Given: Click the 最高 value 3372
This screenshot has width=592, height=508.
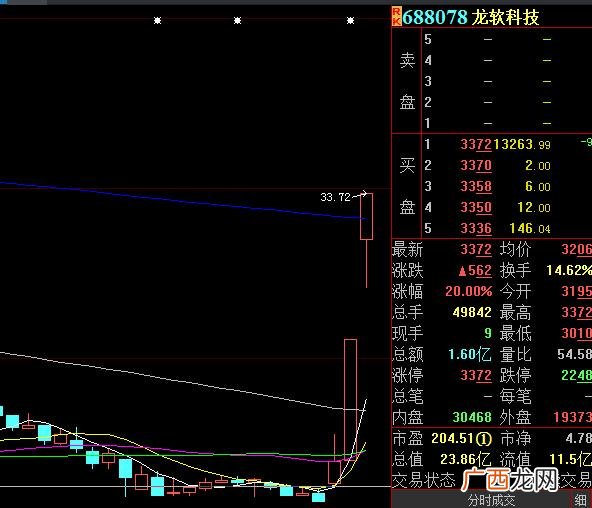Looking at the screenshot, I should click(577, 312).
